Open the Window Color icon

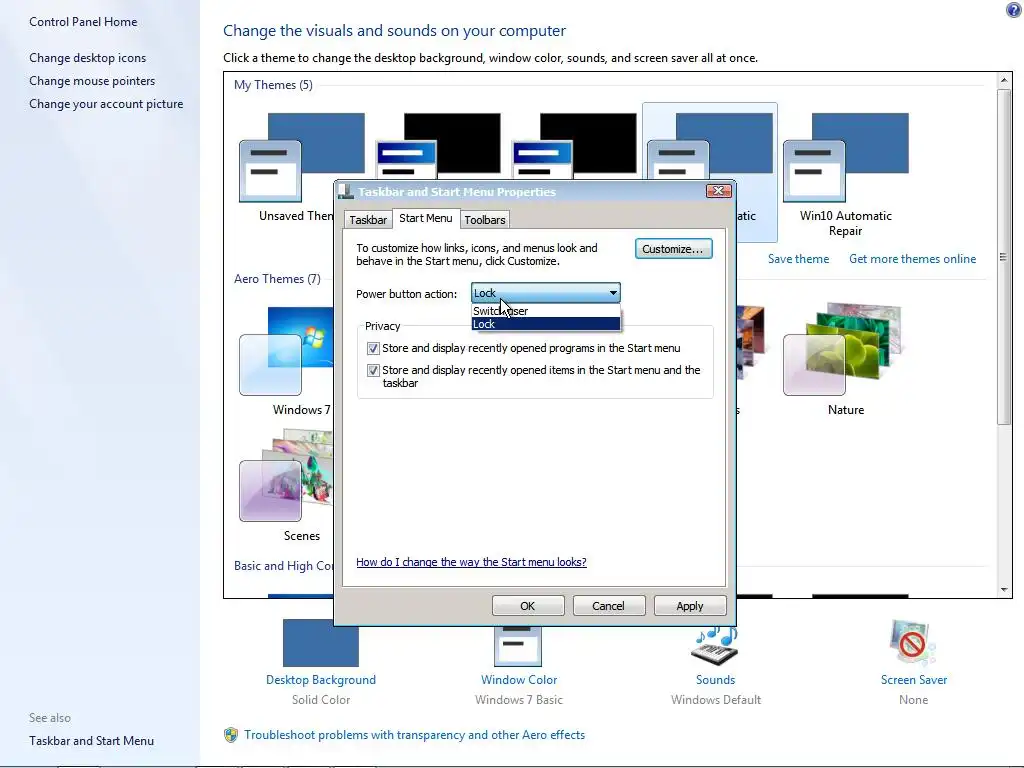(517, 647)
